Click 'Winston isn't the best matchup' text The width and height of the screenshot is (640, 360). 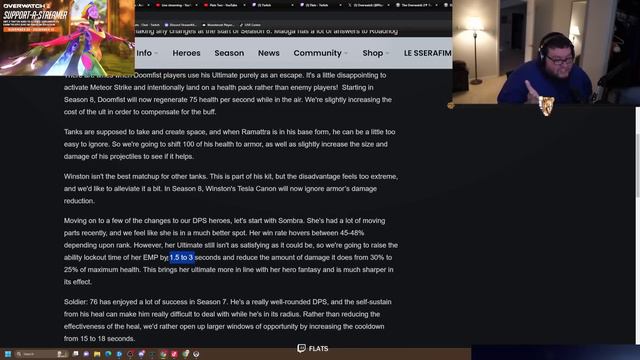coord(231,189)
